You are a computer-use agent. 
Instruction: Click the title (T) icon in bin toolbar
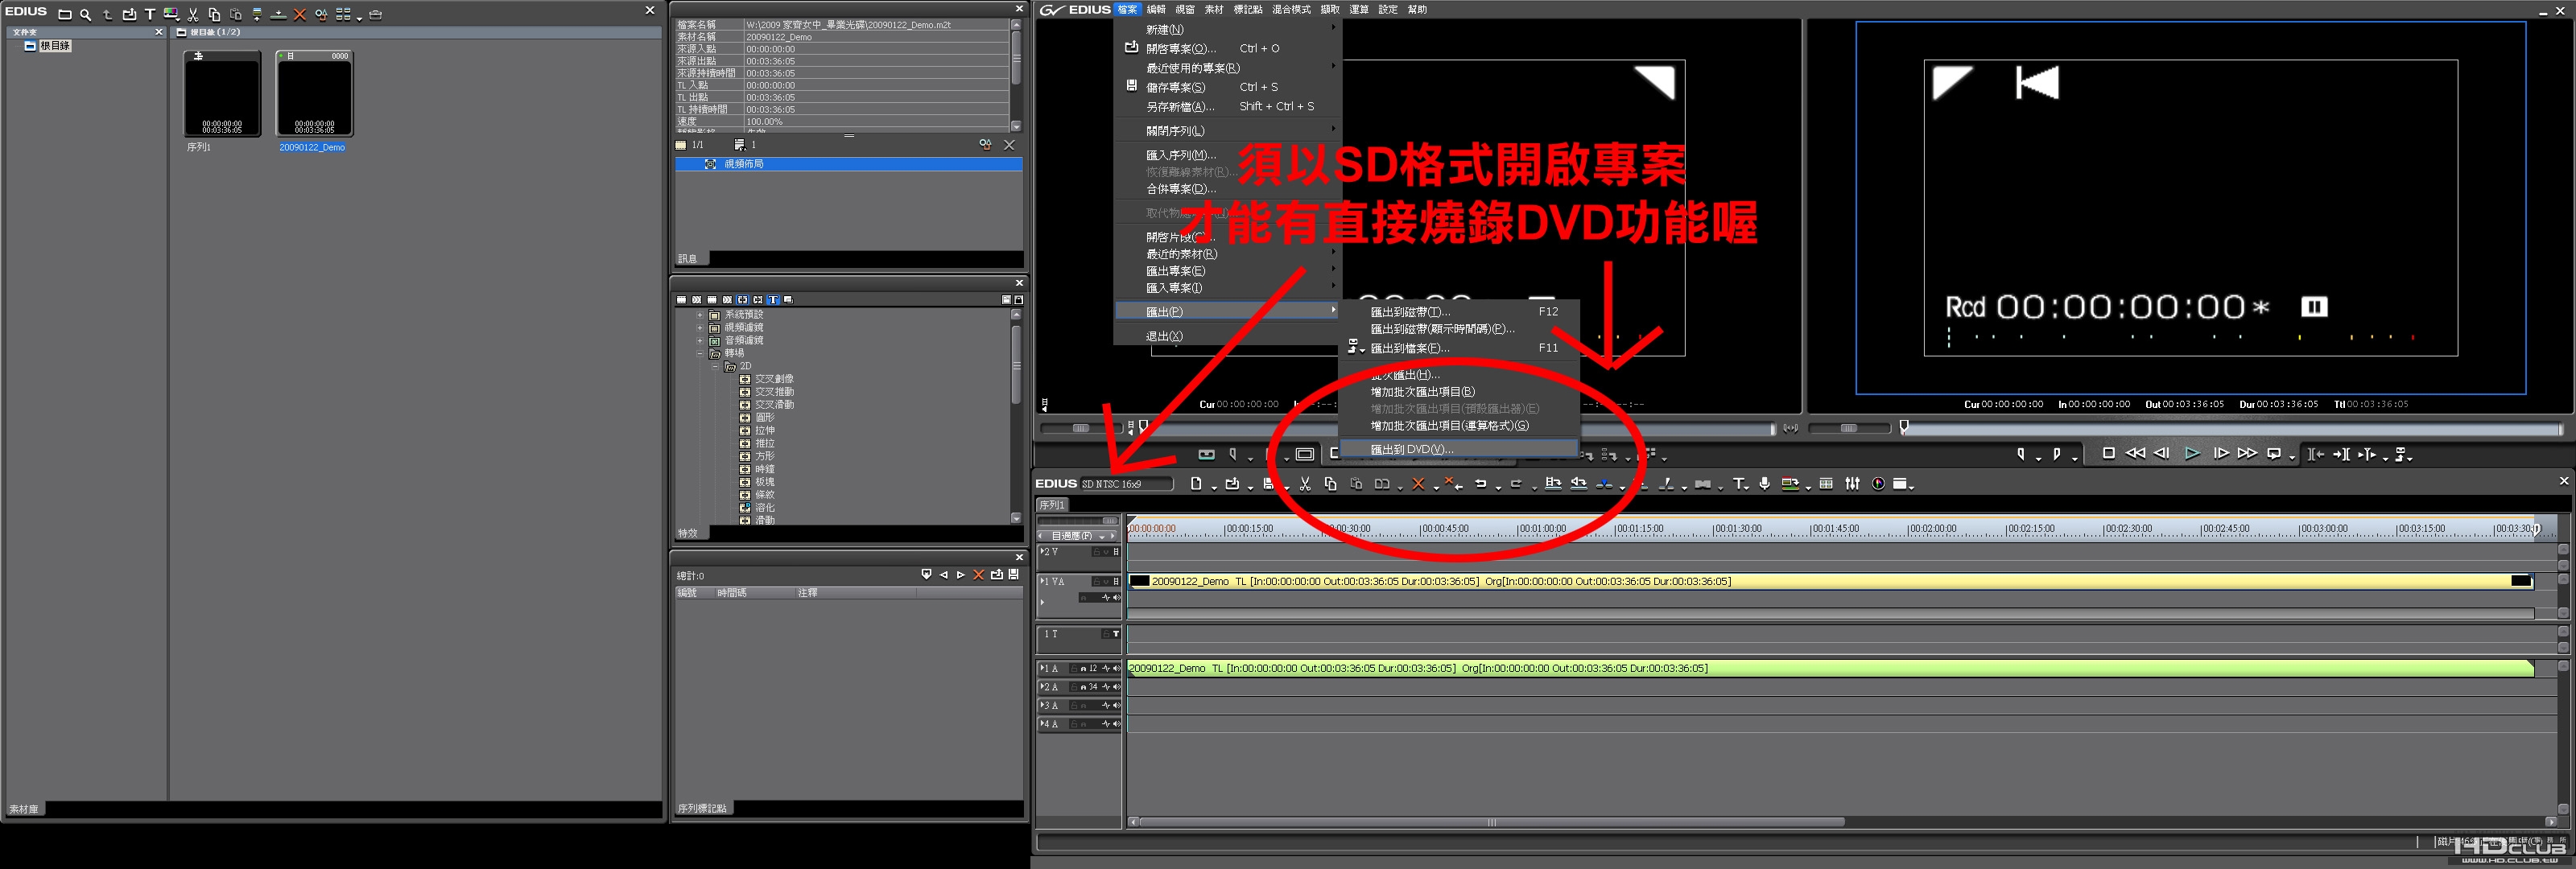[150, 14]
